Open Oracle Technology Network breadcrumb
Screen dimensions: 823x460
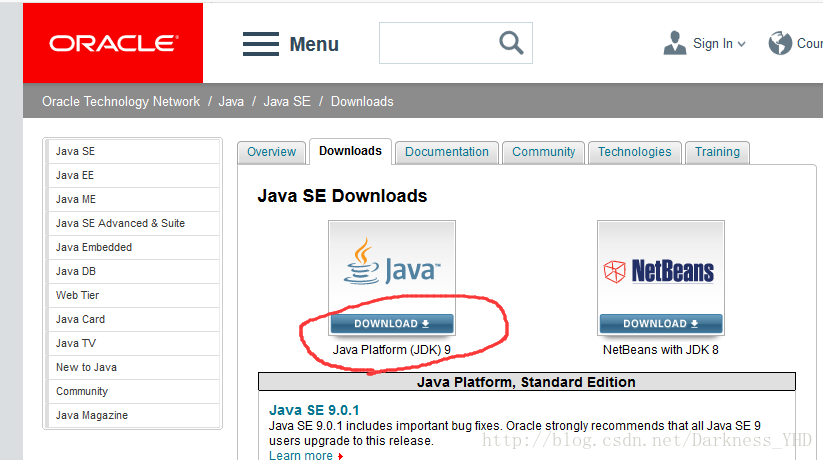tap(121, 101)
